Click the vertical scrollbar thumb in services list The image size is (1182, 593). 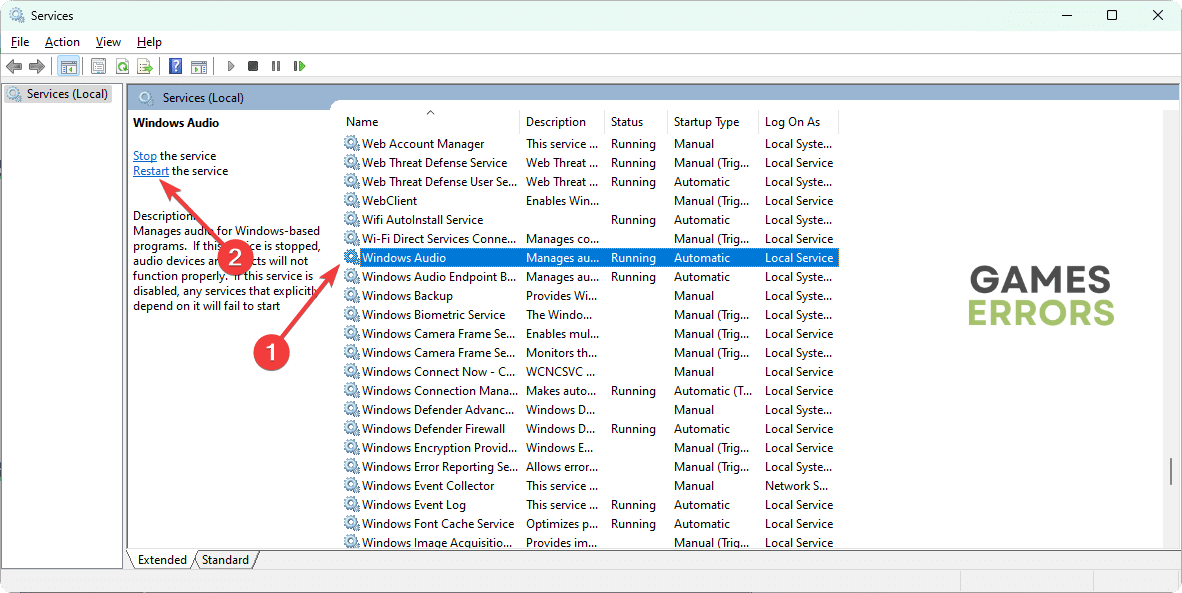click(x=1172, y=470)
